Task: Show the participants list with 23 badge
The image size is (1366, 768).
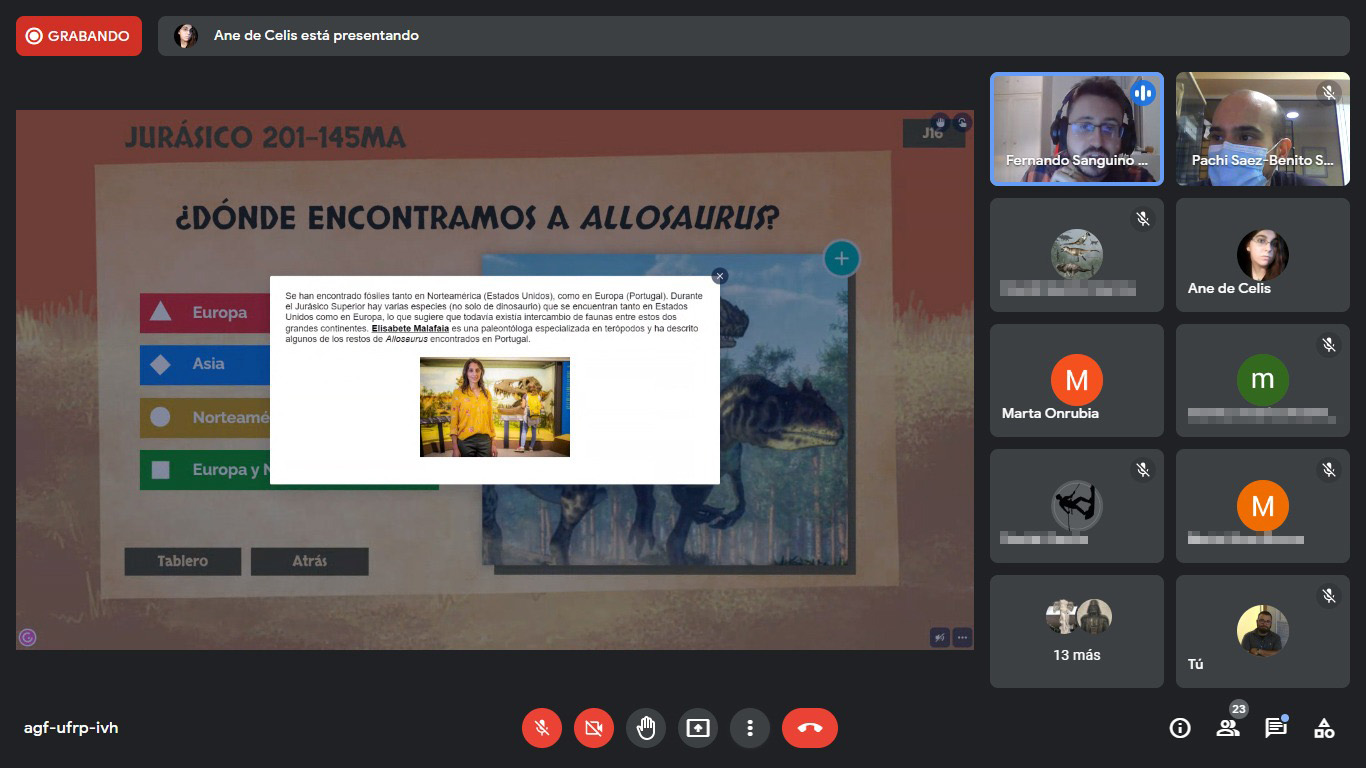Action: (x=1228, y=728)
